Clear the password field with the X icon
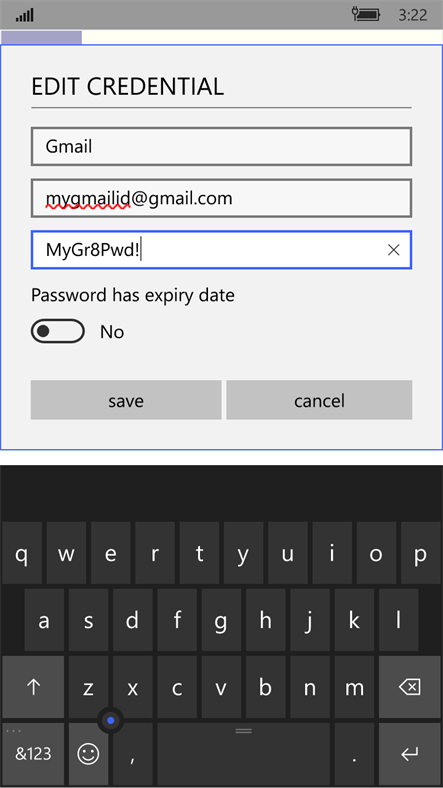 click(x=393, y=250)
